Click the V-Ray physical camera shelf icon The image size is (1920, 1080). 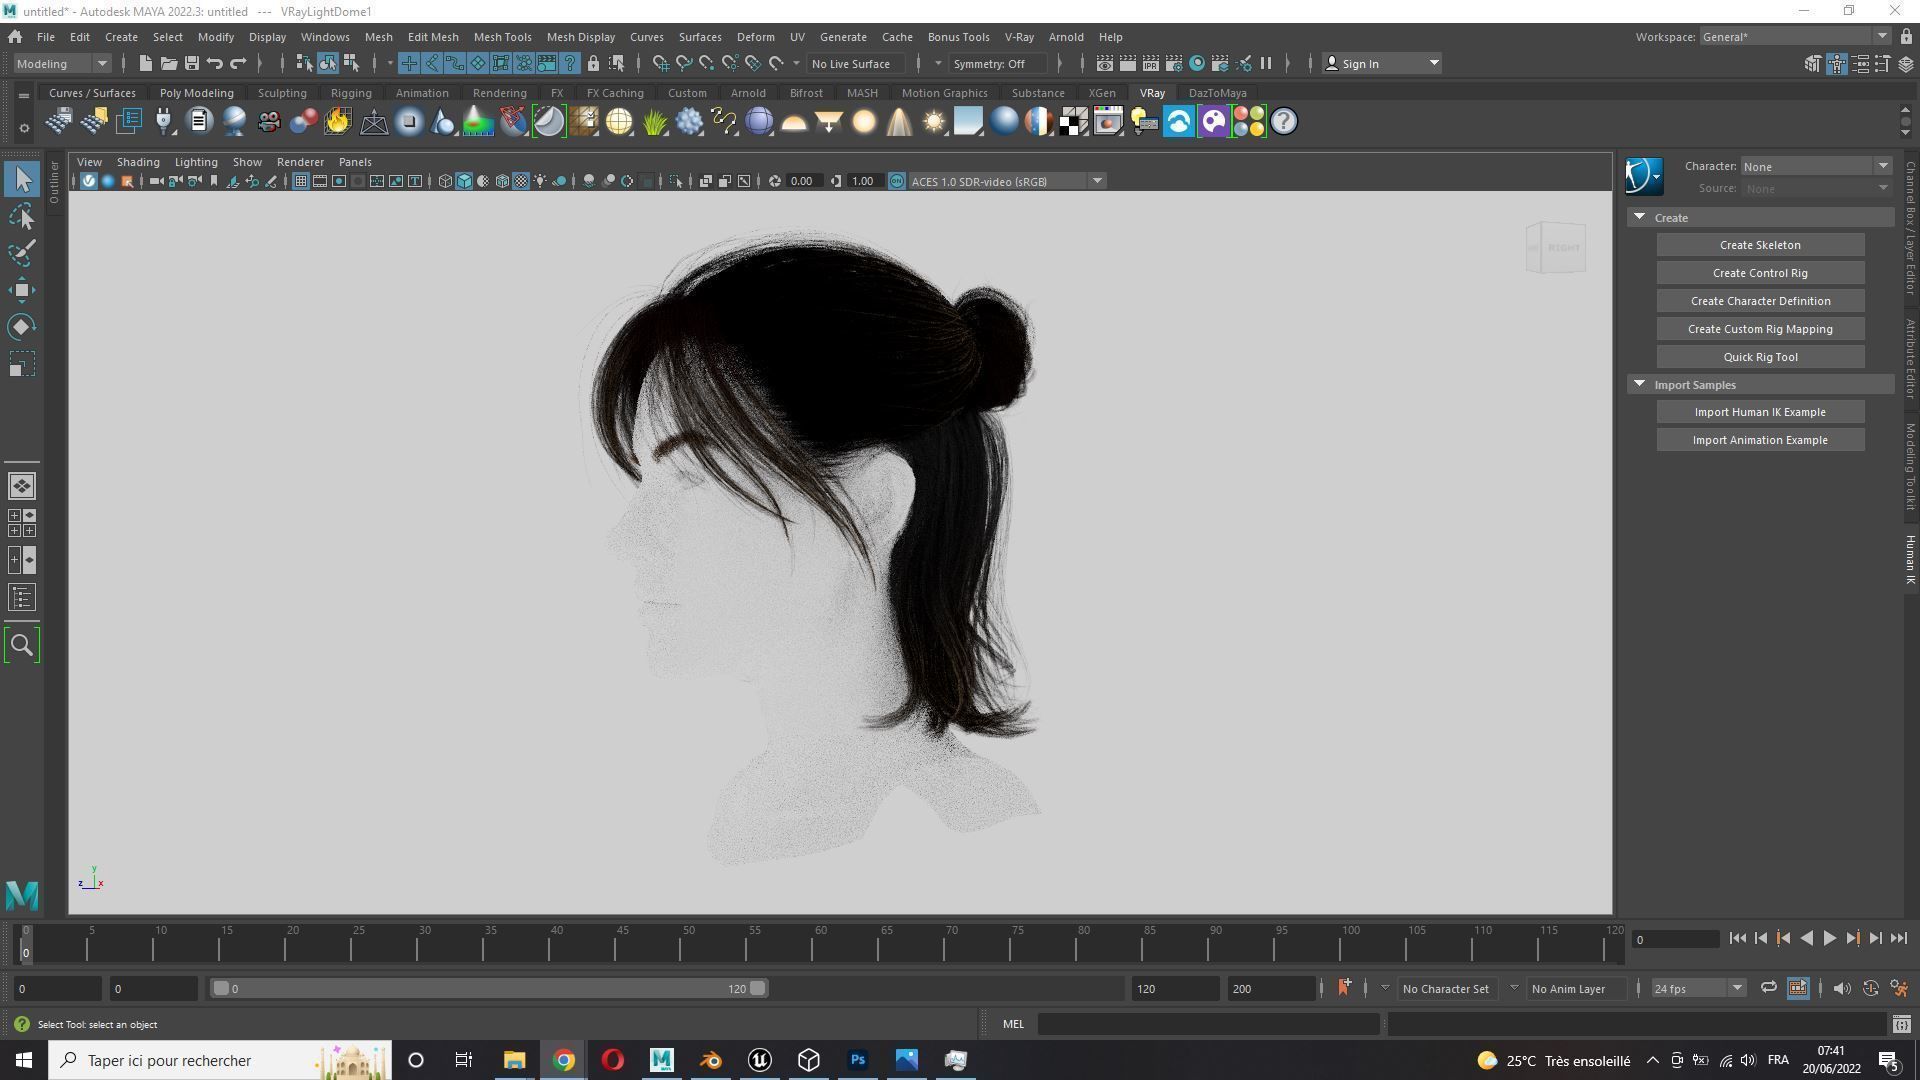click(268, 122)
